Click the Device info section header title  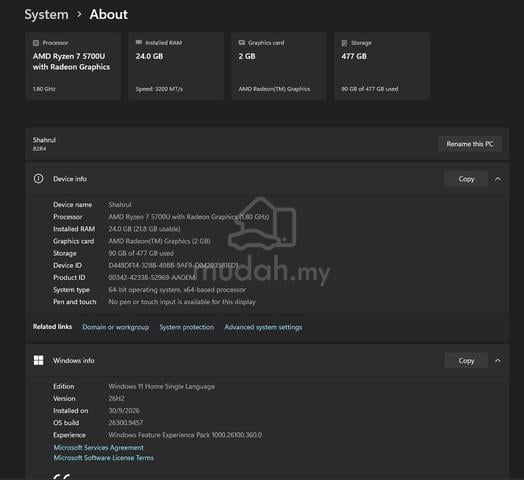[70, 179]
